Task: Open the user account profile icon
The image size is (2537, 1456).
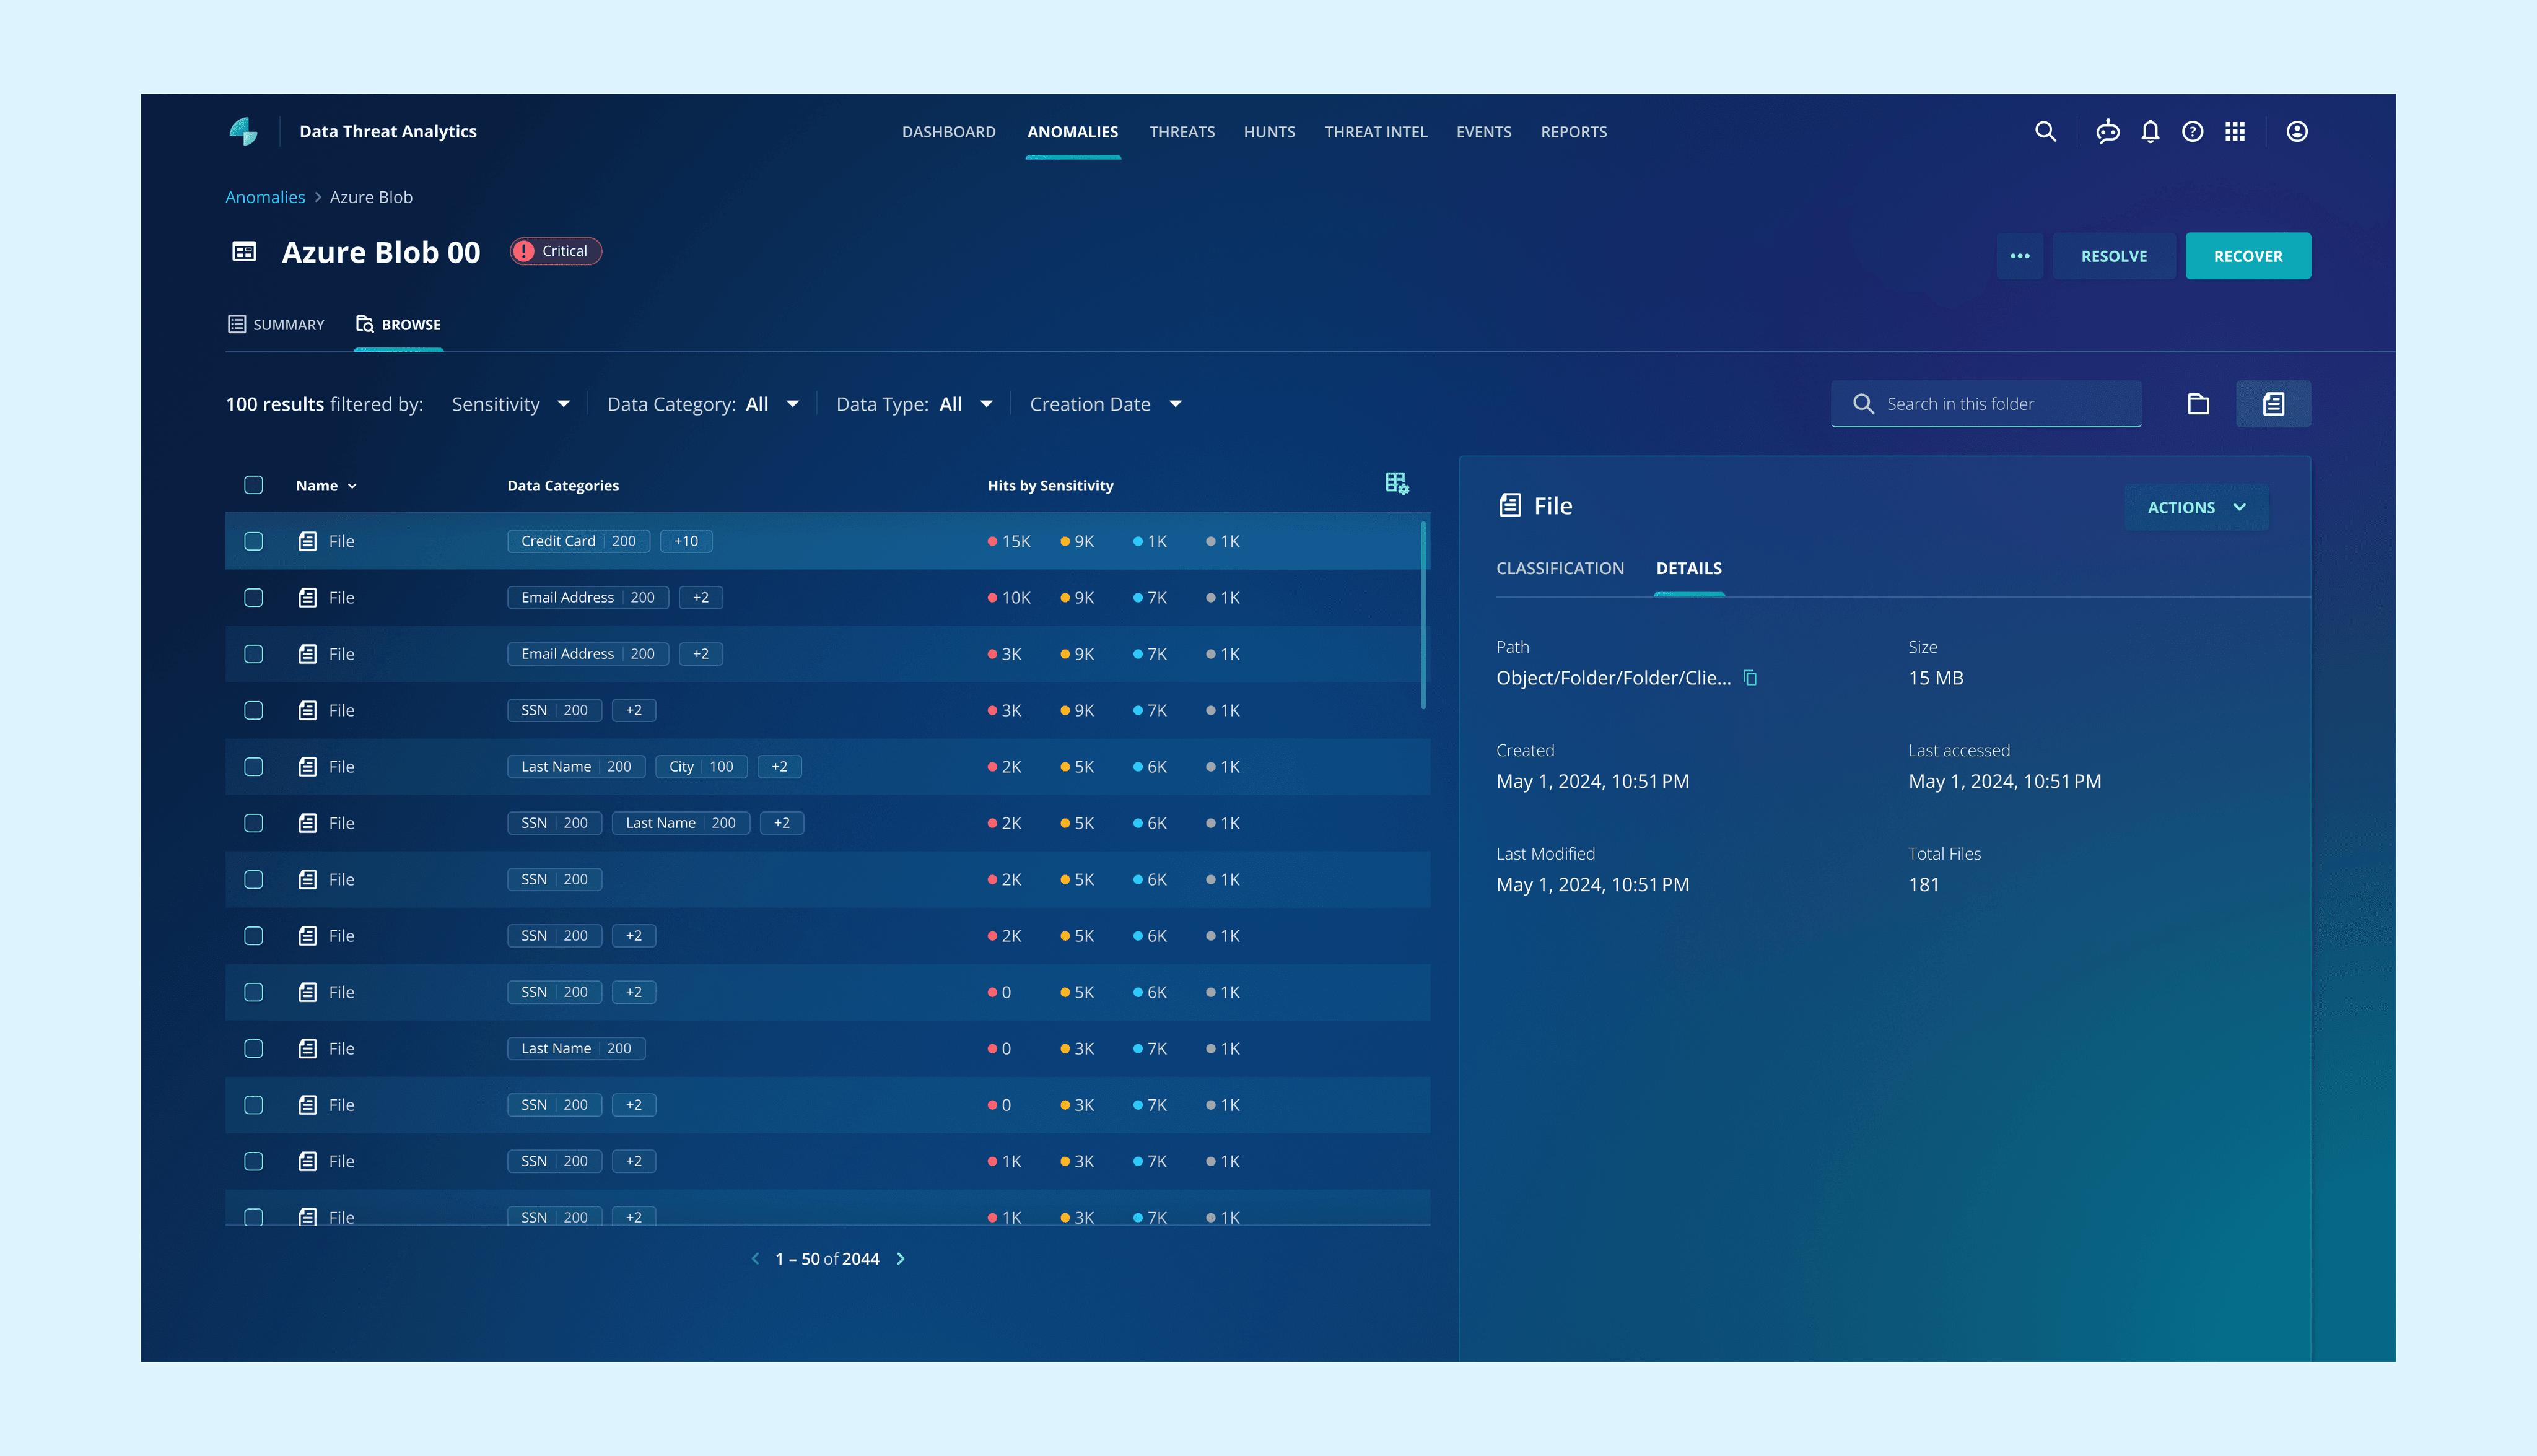Action: click(x=2297, y=131)
